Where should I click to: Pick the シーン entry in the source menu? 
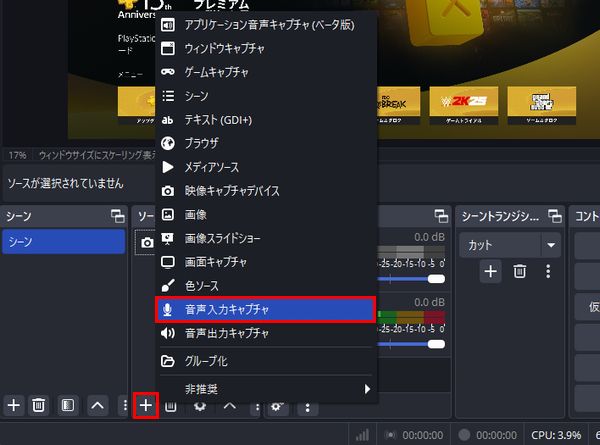coord(266,96)
